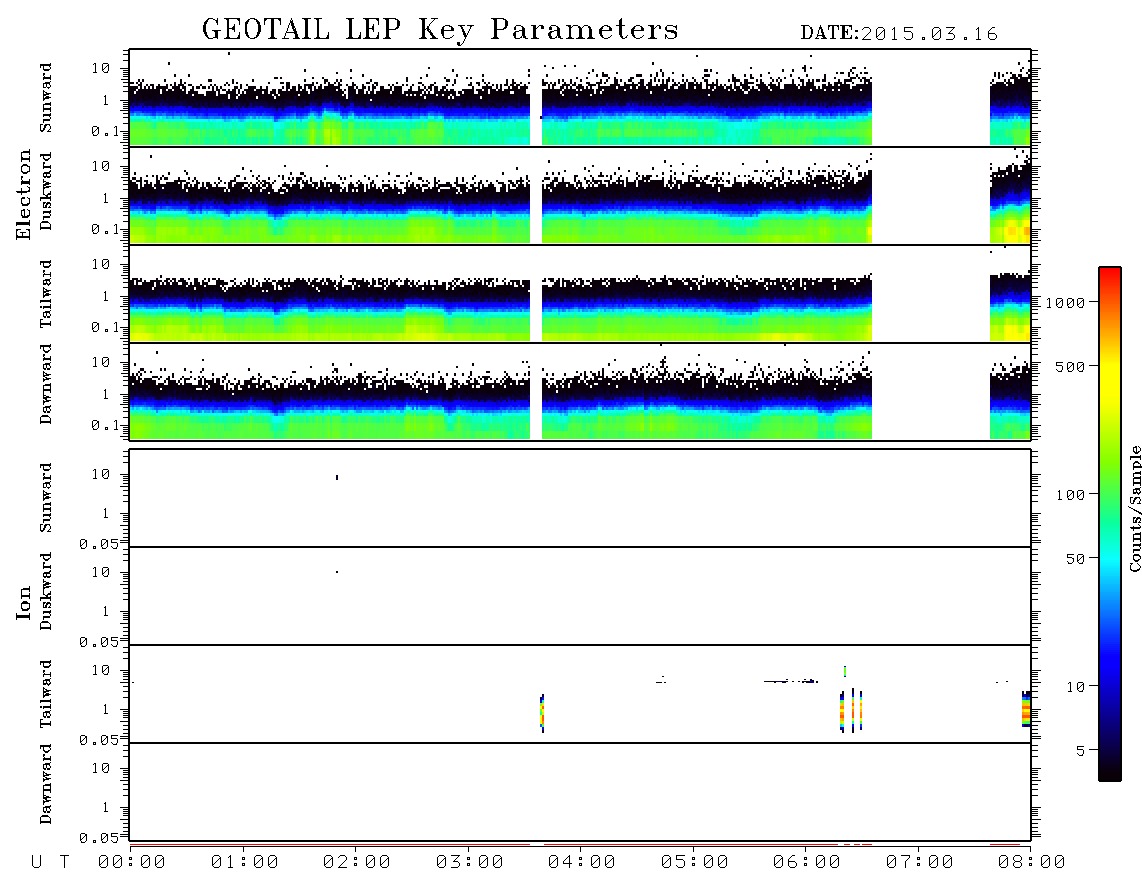Select the Electron "Sunward" panel label
1142x880 pixels.
(46, 98)
